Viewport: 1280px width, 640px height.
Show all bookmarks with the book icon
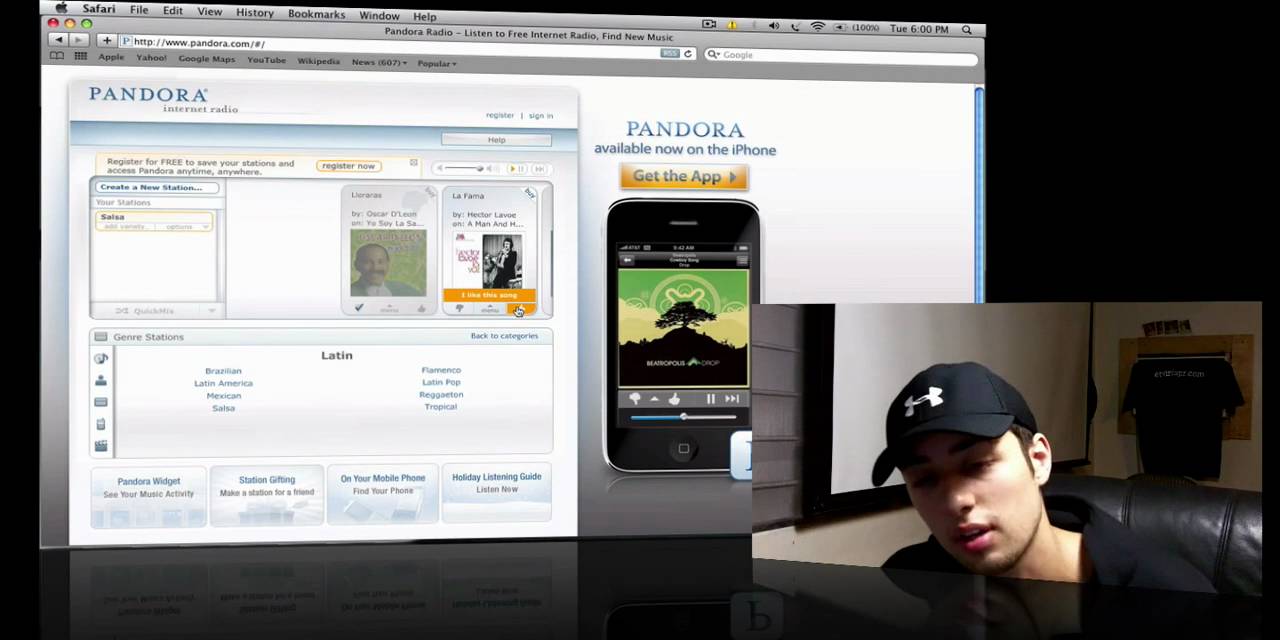pyautogui.click(x=58, y=56)
